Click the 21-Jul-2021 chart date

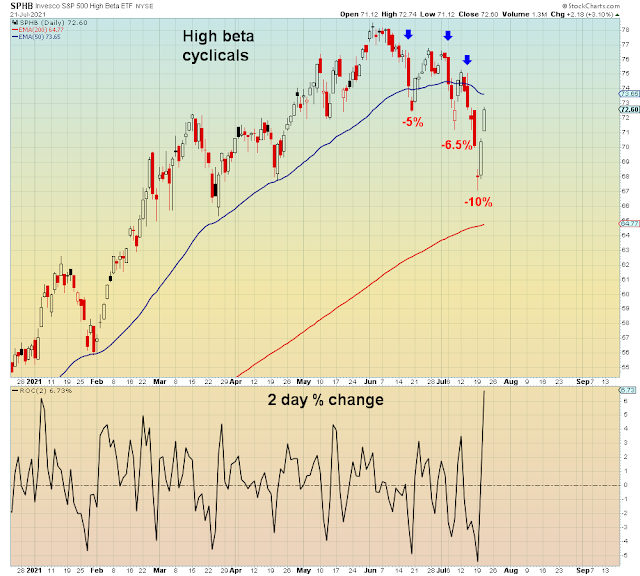coord(28,15)
